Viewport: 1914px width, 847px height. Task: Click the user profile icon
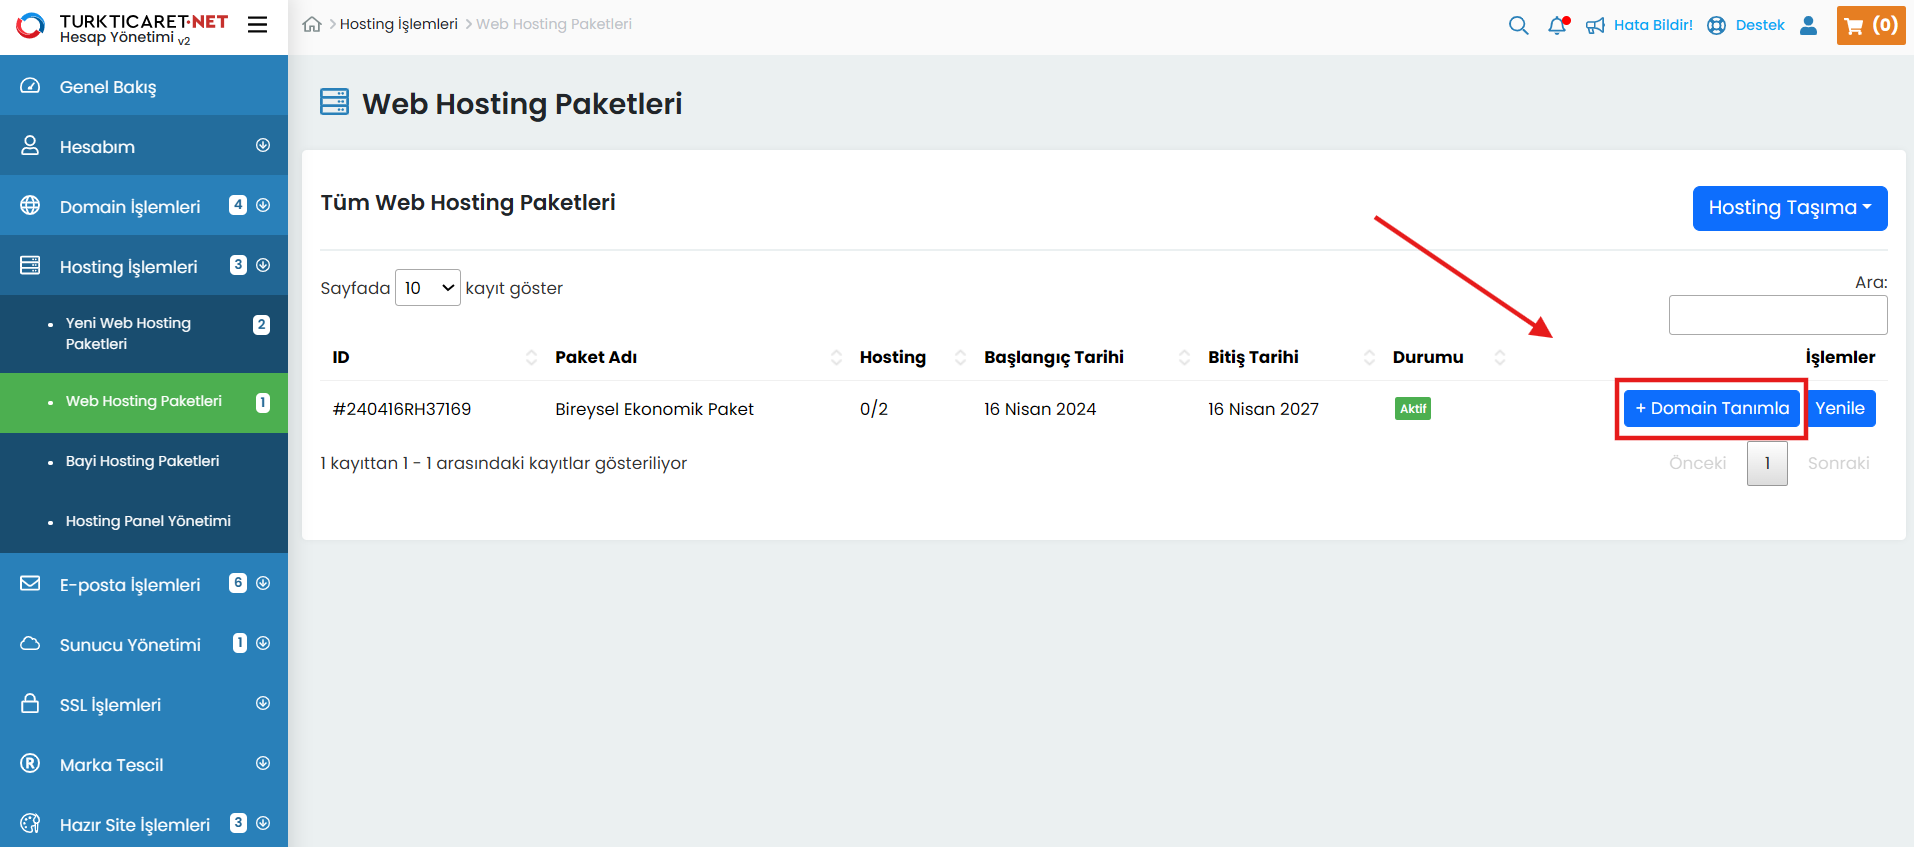point(1808,26)
